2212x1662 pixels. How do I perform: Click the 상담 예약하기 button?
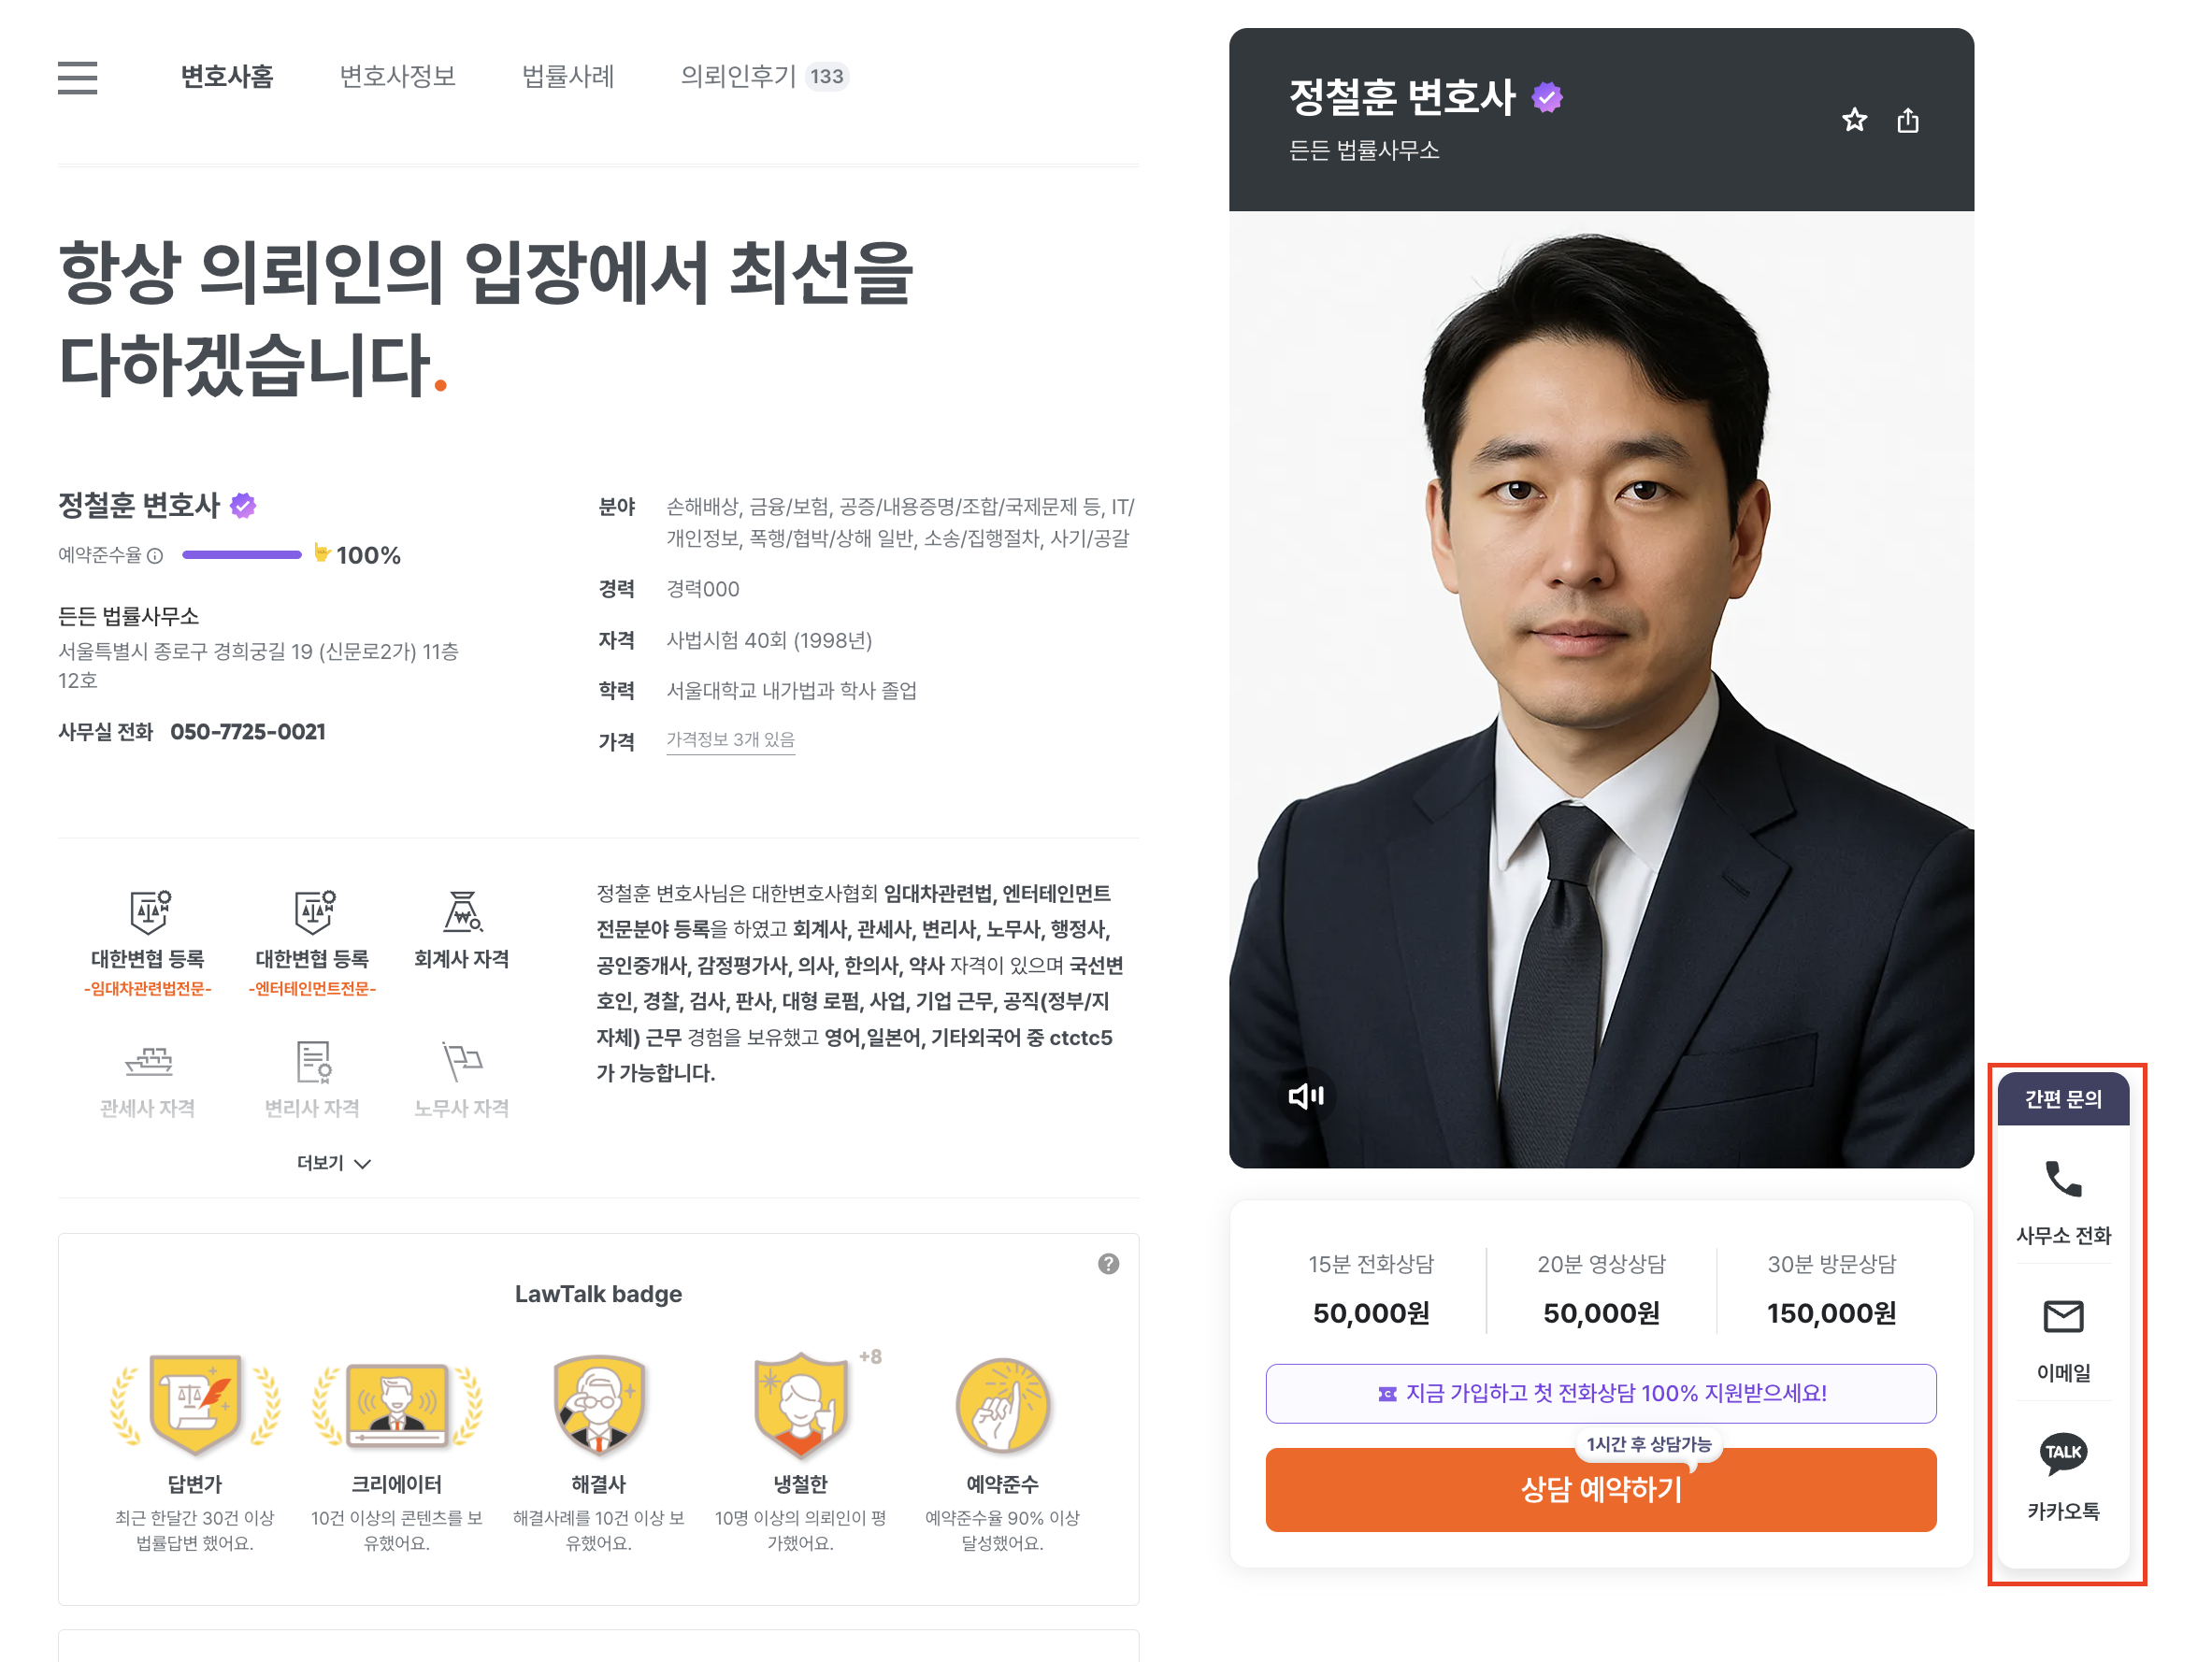click(x=1600, y=1489)
